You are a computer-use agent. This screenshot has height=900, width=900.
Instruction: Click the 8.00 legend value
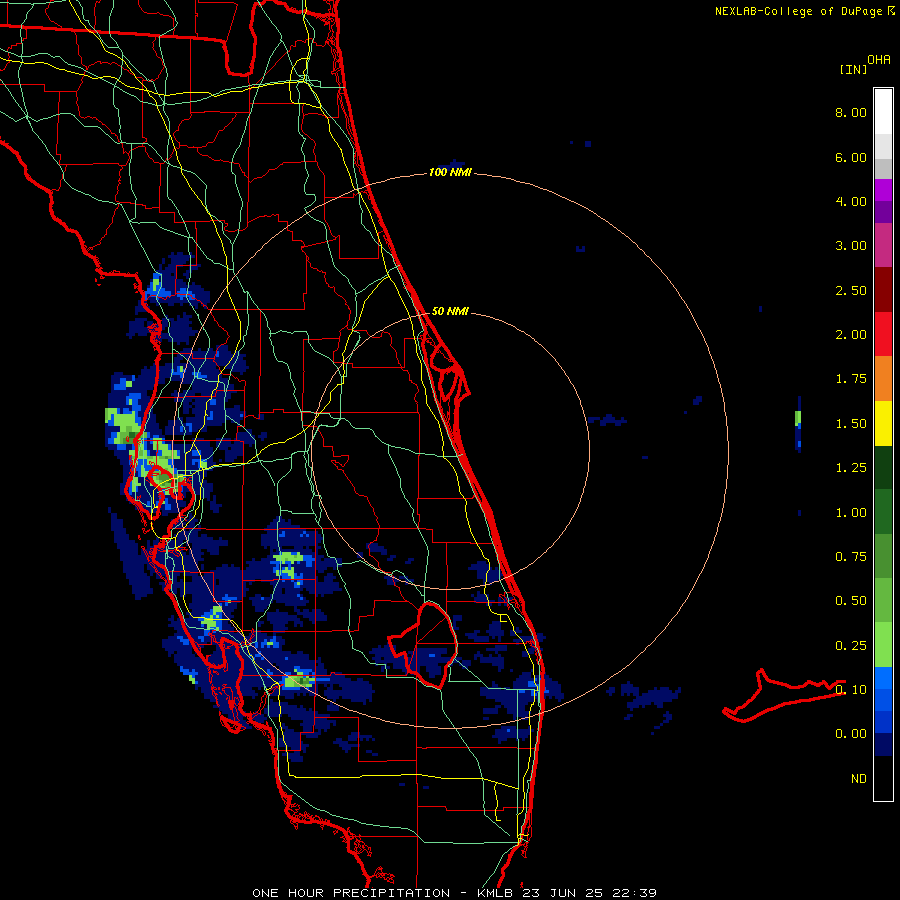[x=851, y=112]
